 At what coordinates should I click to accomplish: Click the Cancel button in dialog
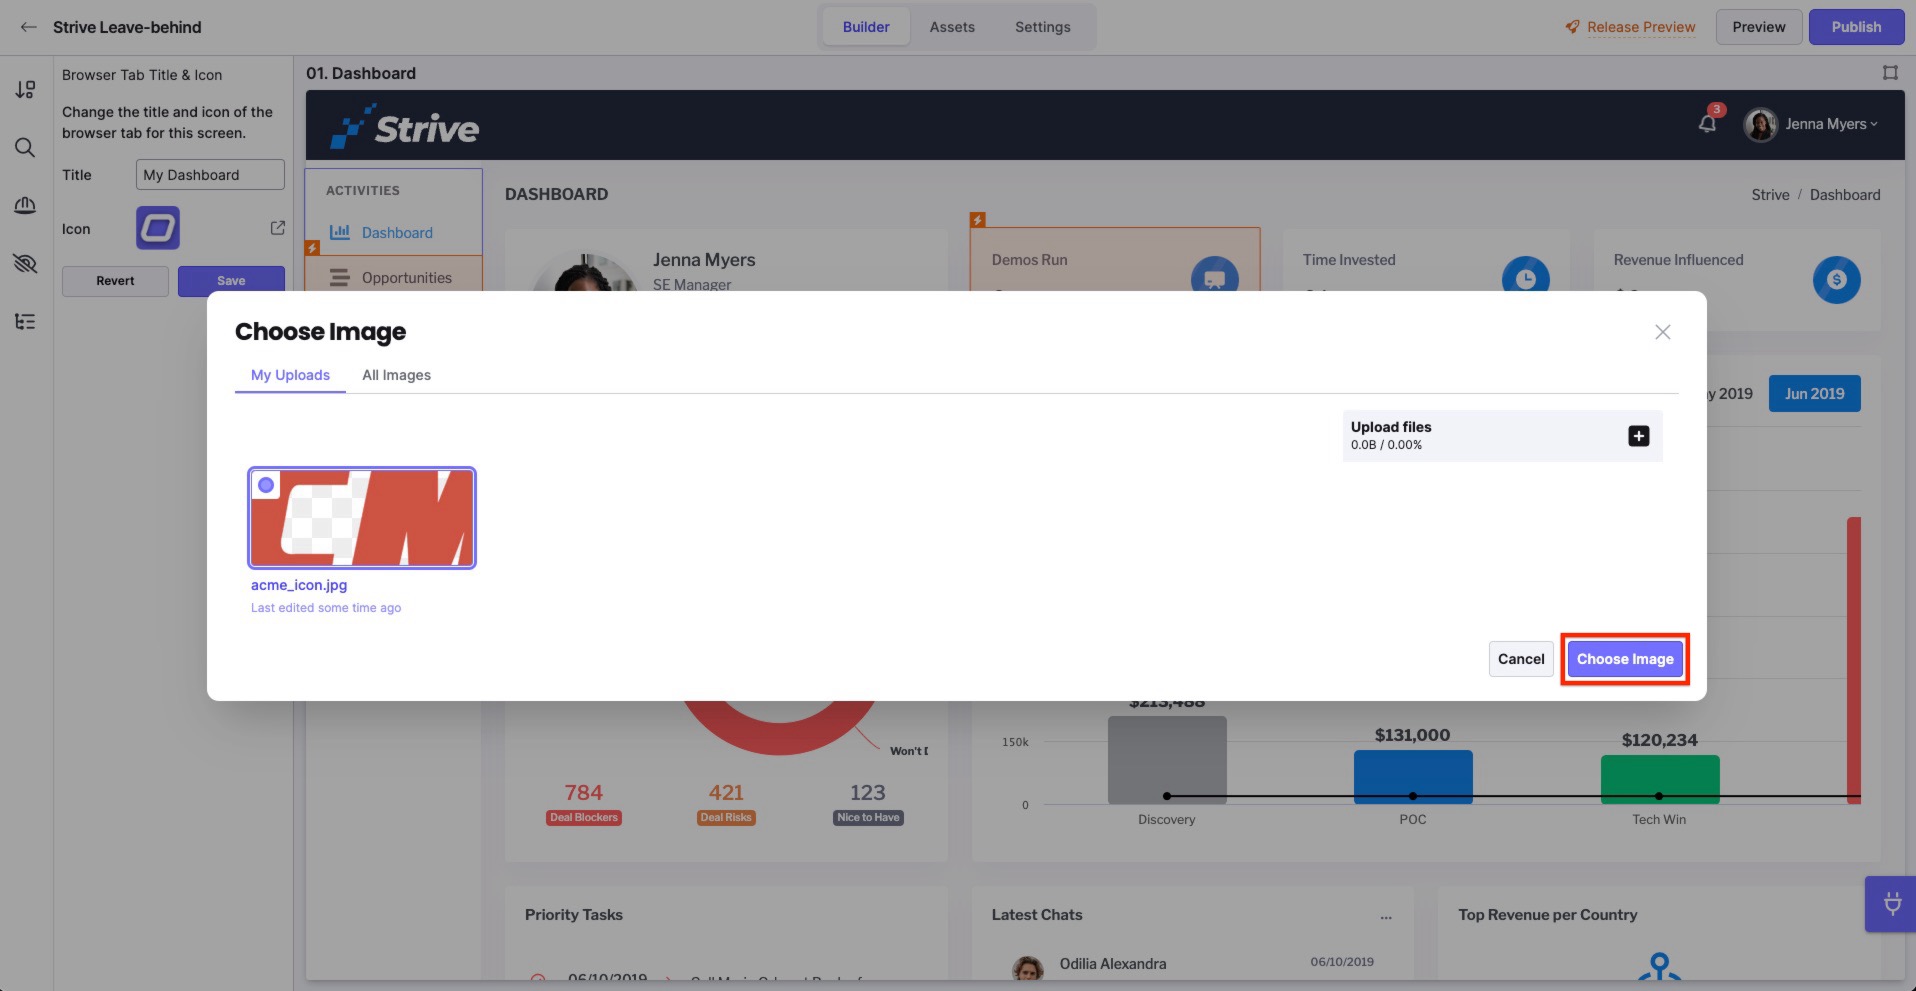click(x=1521, y=659)
